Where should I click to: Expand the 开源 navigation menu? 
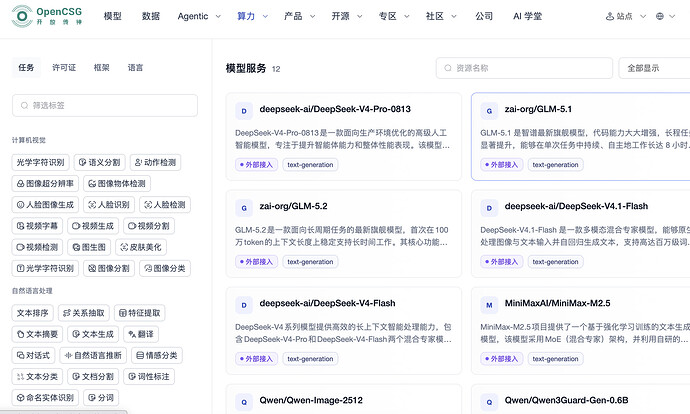click(347, 16)
